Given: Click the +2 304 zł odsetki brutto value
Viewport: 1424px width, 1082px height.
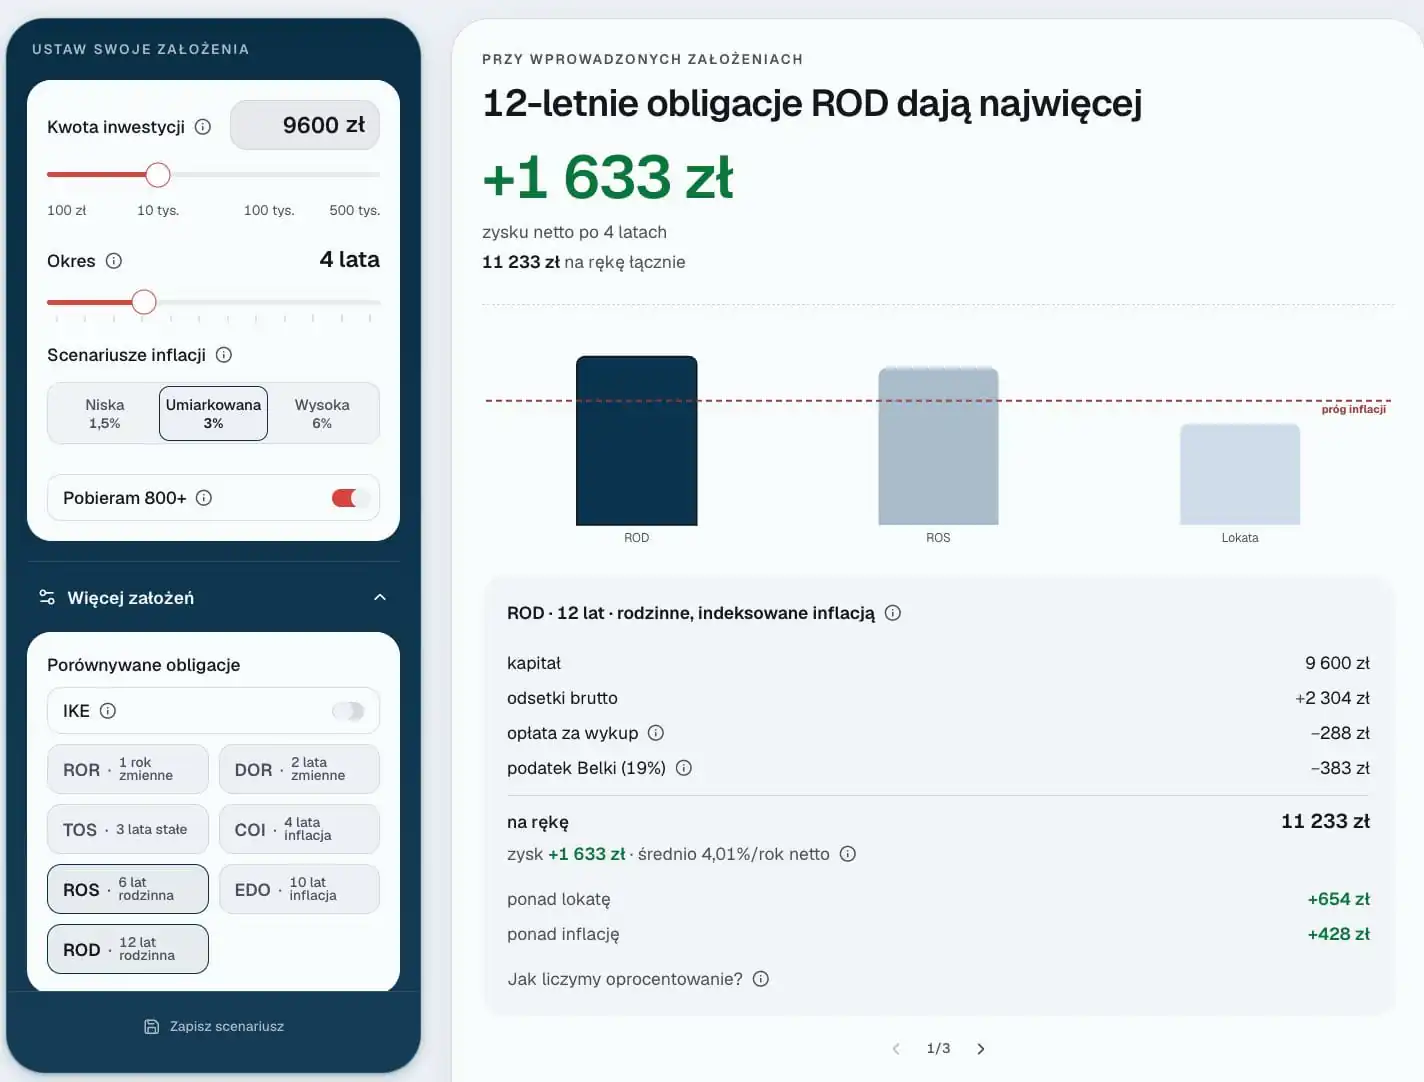Looking at the screenshot, I should pyautogui.click(x=1332, y=698).
